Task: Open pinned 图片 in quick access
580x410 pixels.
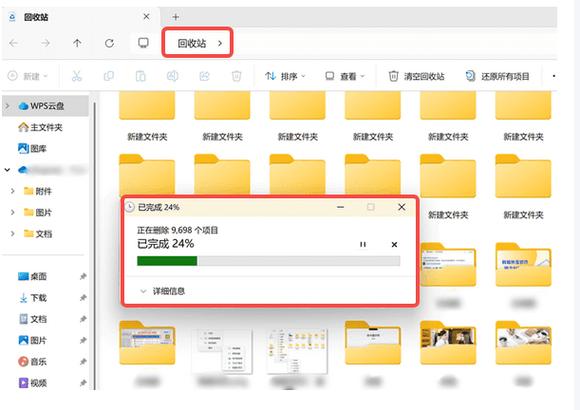Action: (33, 340)
